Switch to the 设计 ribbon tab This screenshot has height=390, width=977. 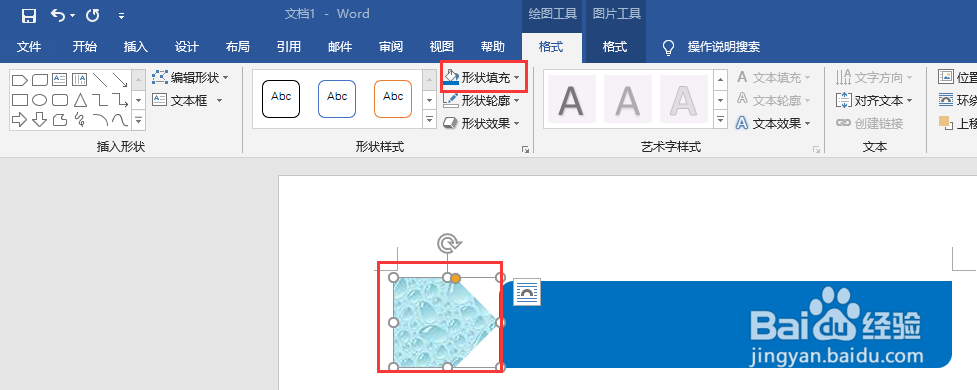coord(186,47)
